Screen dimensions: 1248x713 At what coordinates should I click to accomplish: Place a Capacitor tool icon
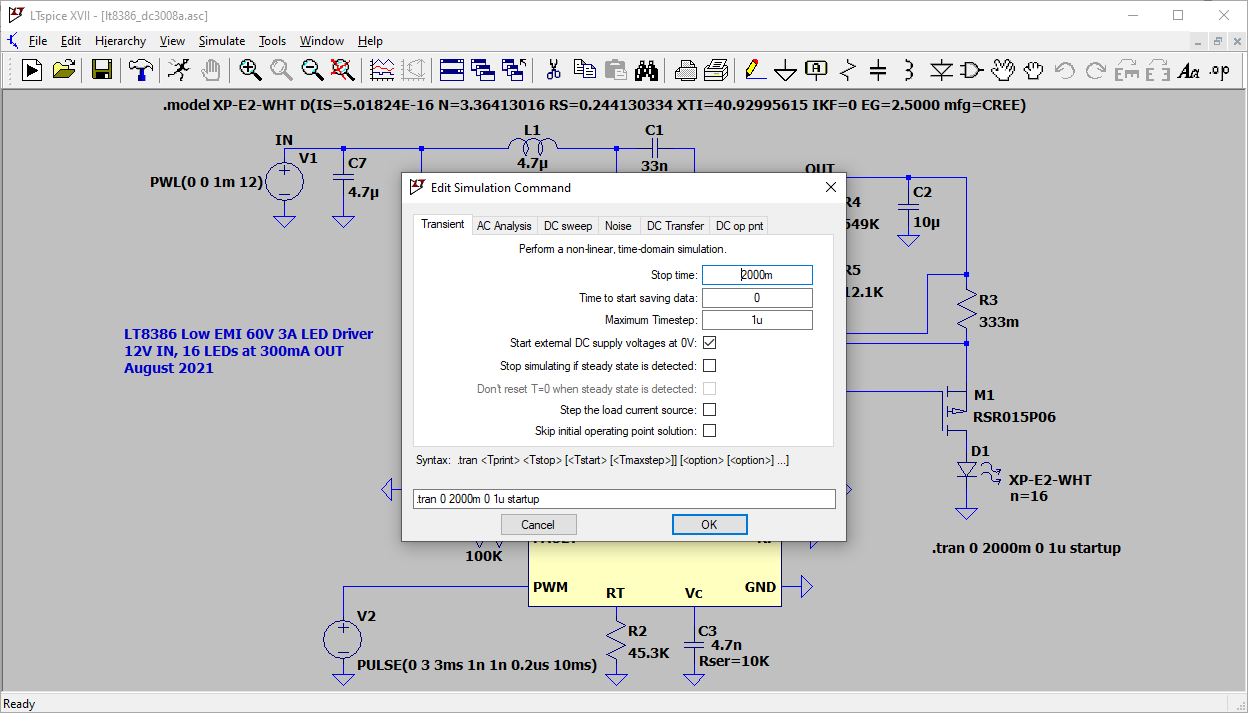click(x=878, y=69)
